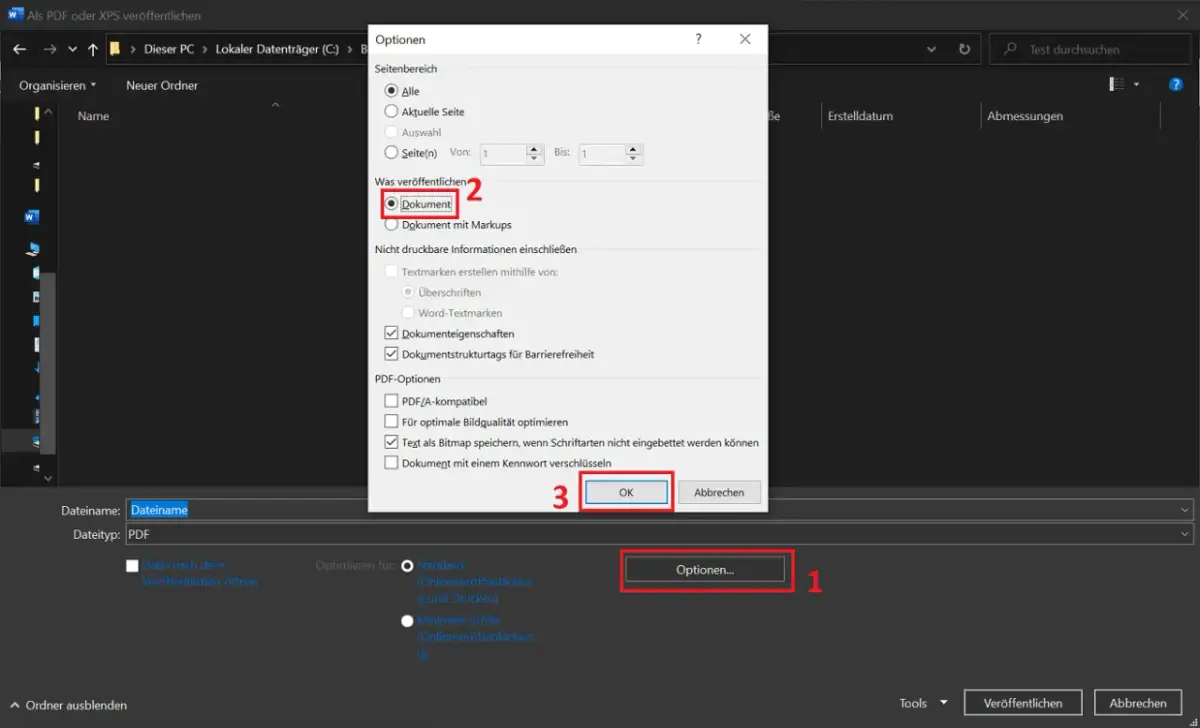The width and height of the screenshot is (1200, 728).
Task: Select the Aktuelle Seite radio button
Action: tap(392, 112)
